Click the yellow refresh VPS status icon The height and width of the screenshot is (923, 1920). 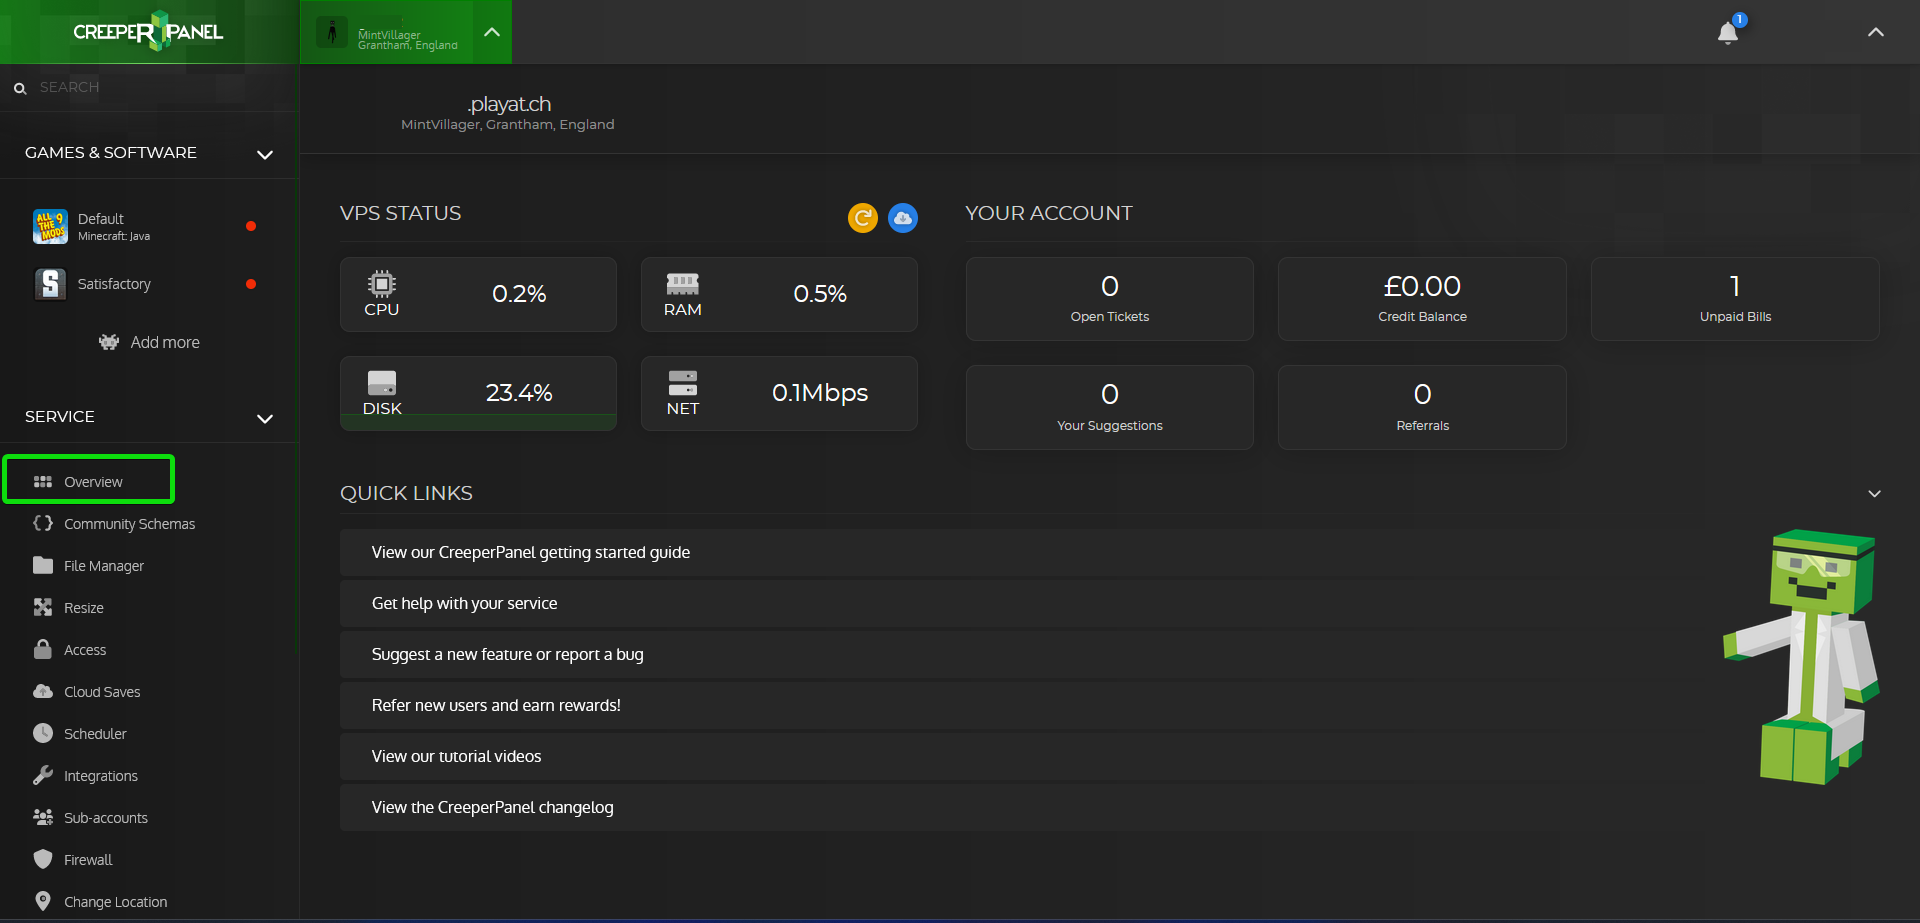pyautogui.click(x=863, y=217)
